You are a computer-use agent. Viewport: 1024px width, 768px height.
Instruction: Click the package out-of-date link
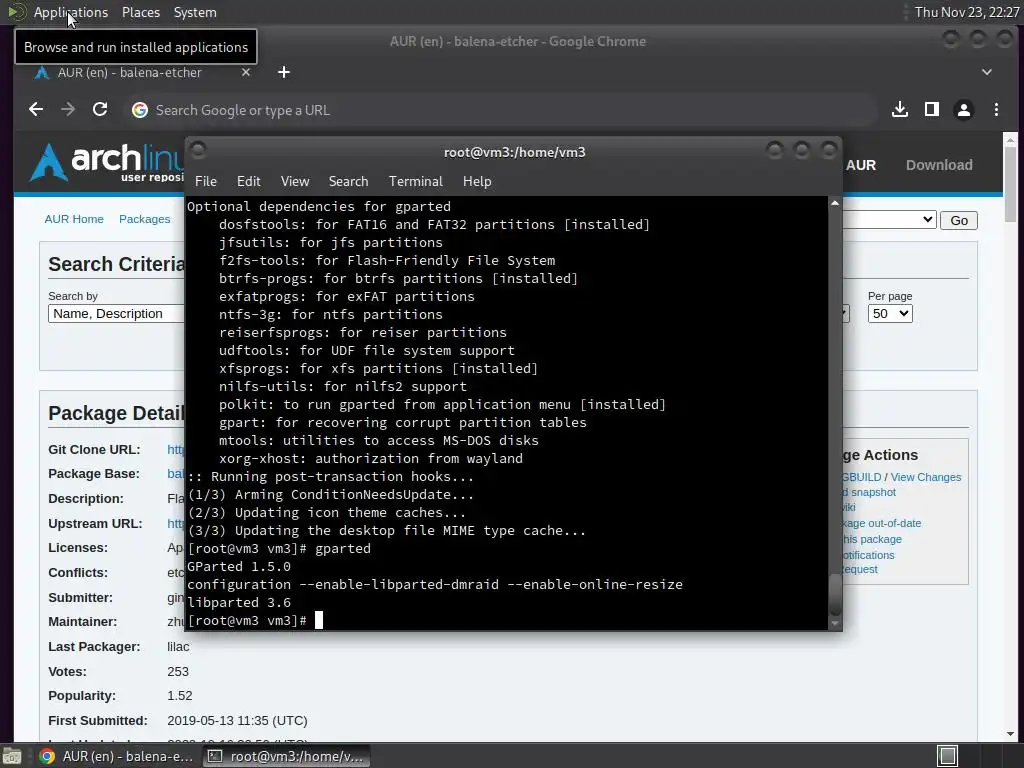[x=882, y=523]
